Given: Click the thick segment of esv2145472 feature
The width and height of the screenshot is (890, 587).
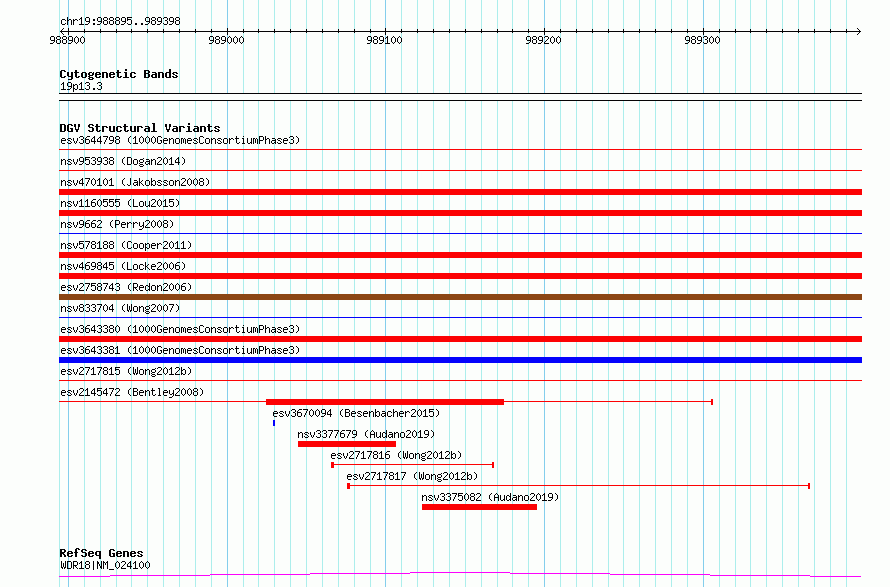Looking at the screenshot, I should [385, 402].
